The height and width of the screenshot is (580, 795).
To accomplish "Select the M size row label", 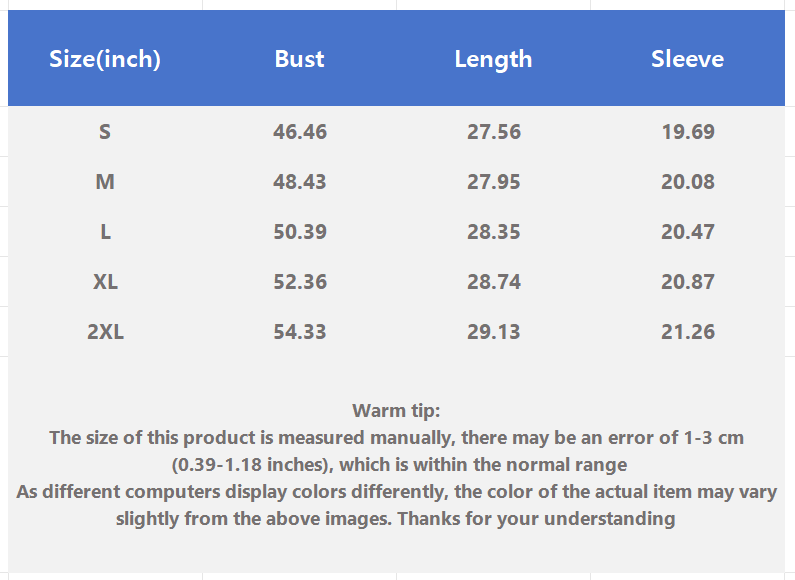I will click(x=105, y=182).
